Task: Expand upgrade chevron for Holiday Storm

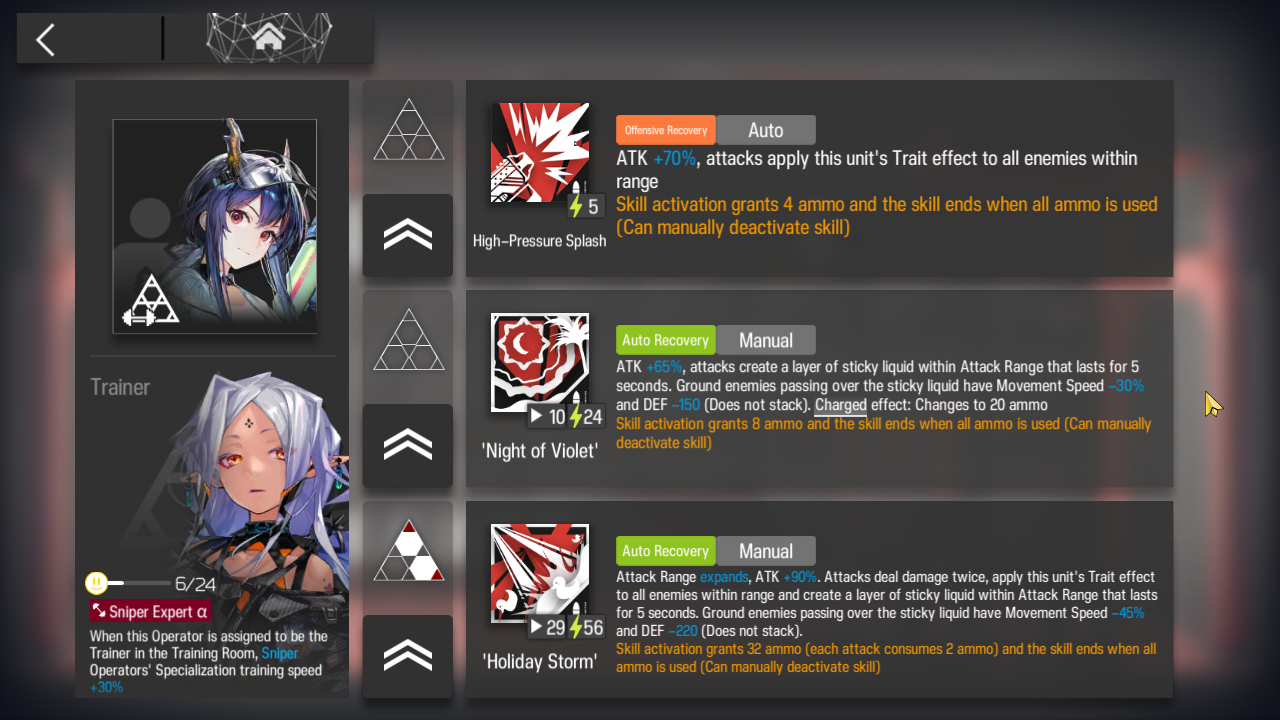Action: point(408,656)
